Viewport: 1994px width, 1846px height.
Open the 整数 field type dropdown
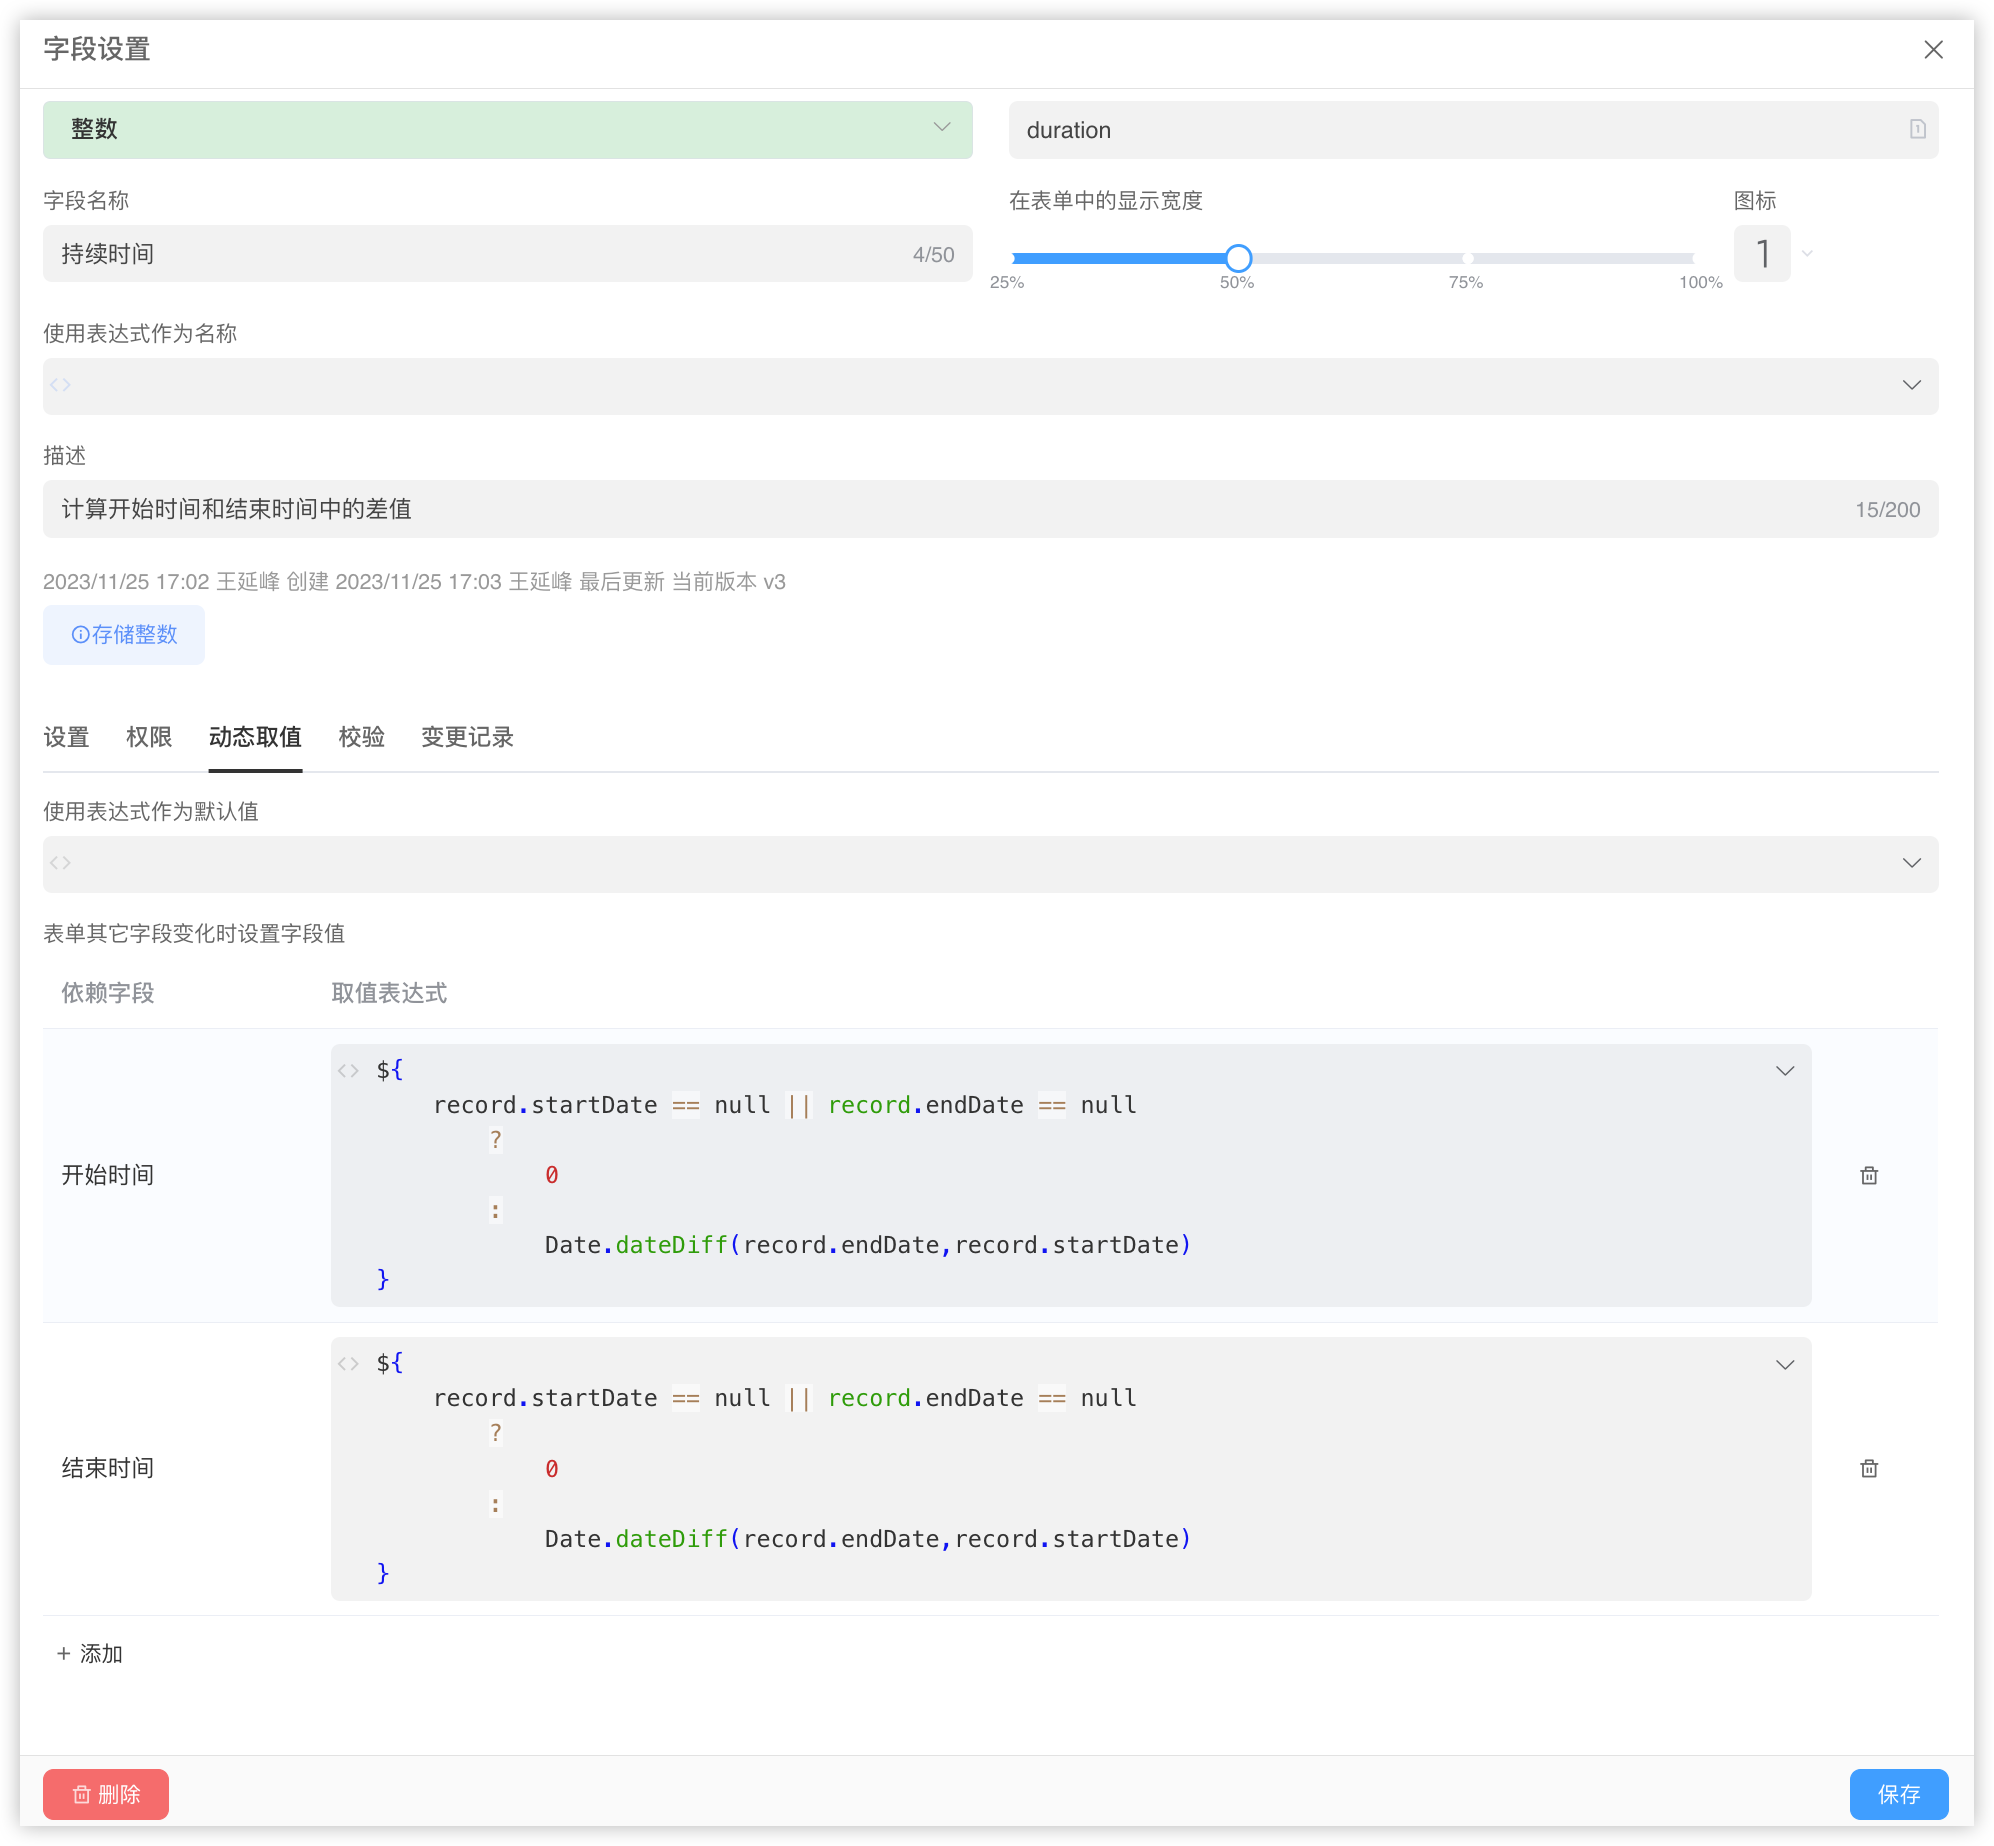tap(507, 129)
